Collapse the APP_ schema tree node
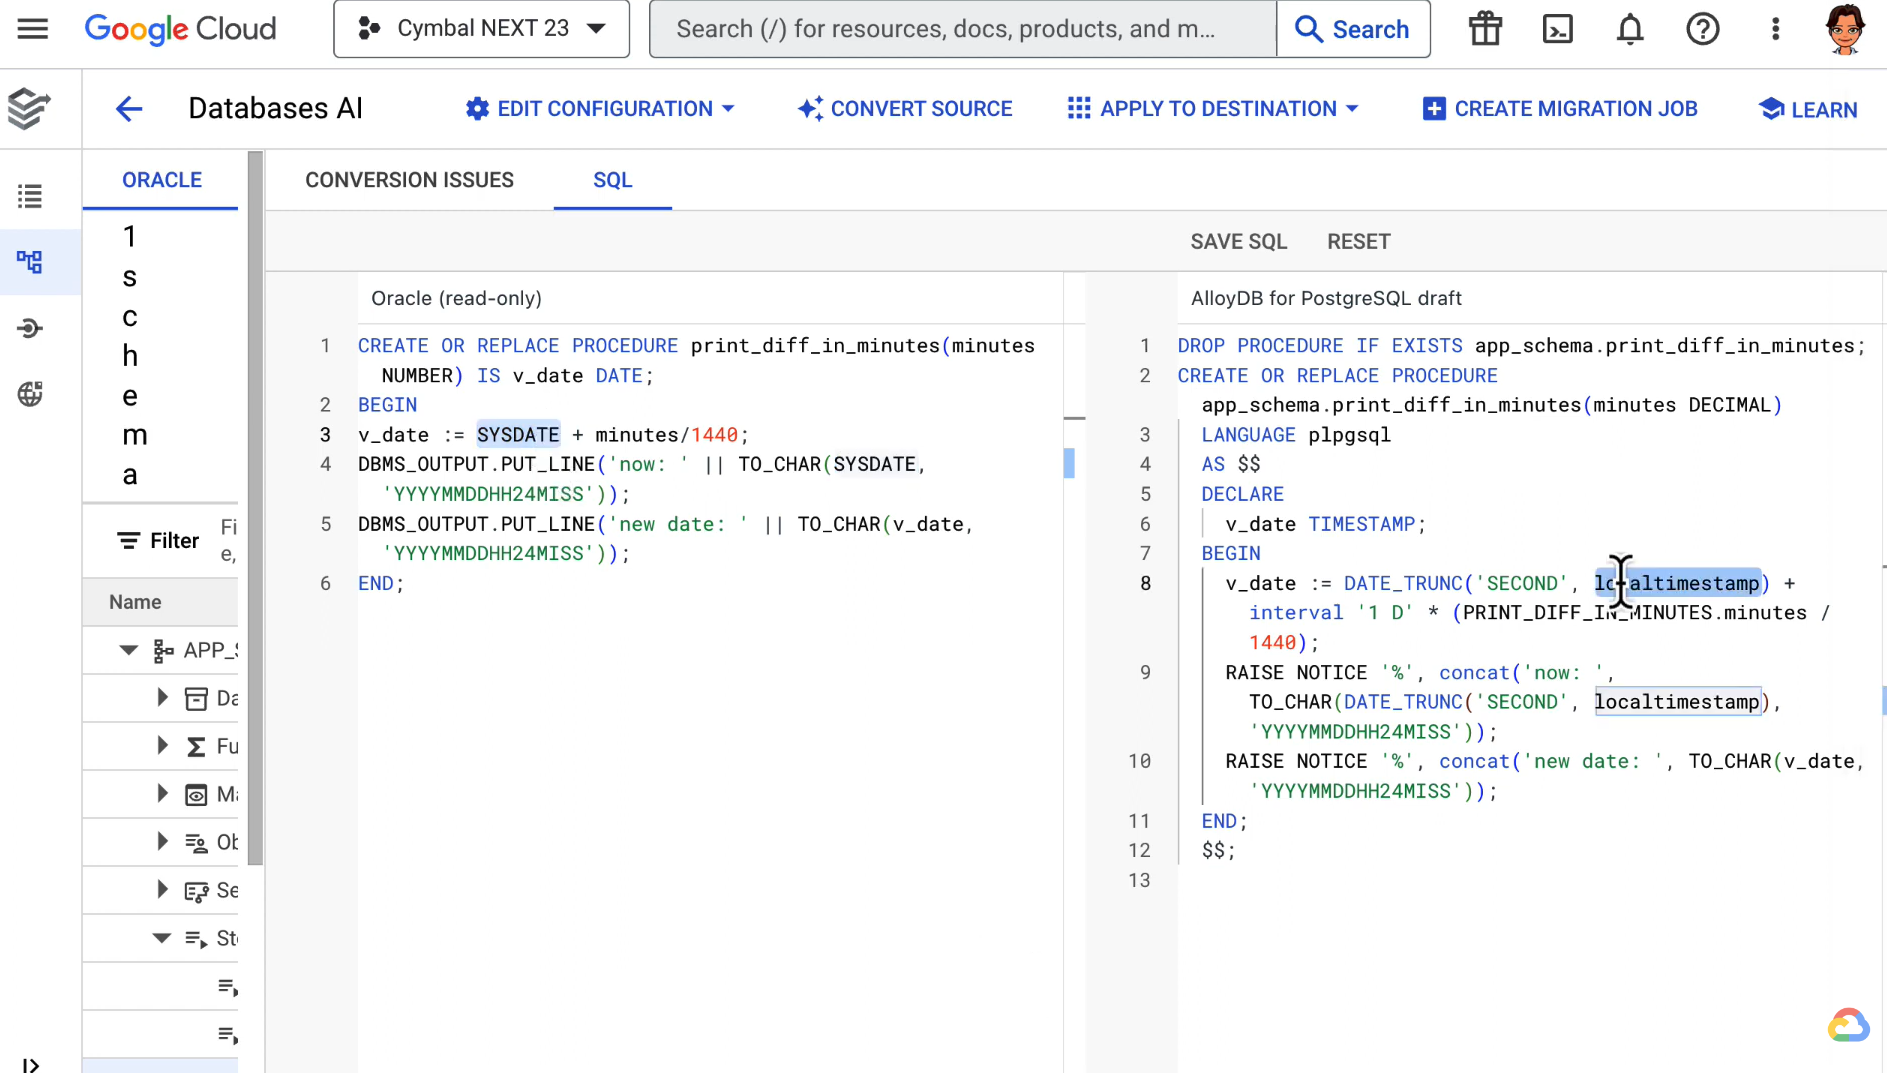 128,650
